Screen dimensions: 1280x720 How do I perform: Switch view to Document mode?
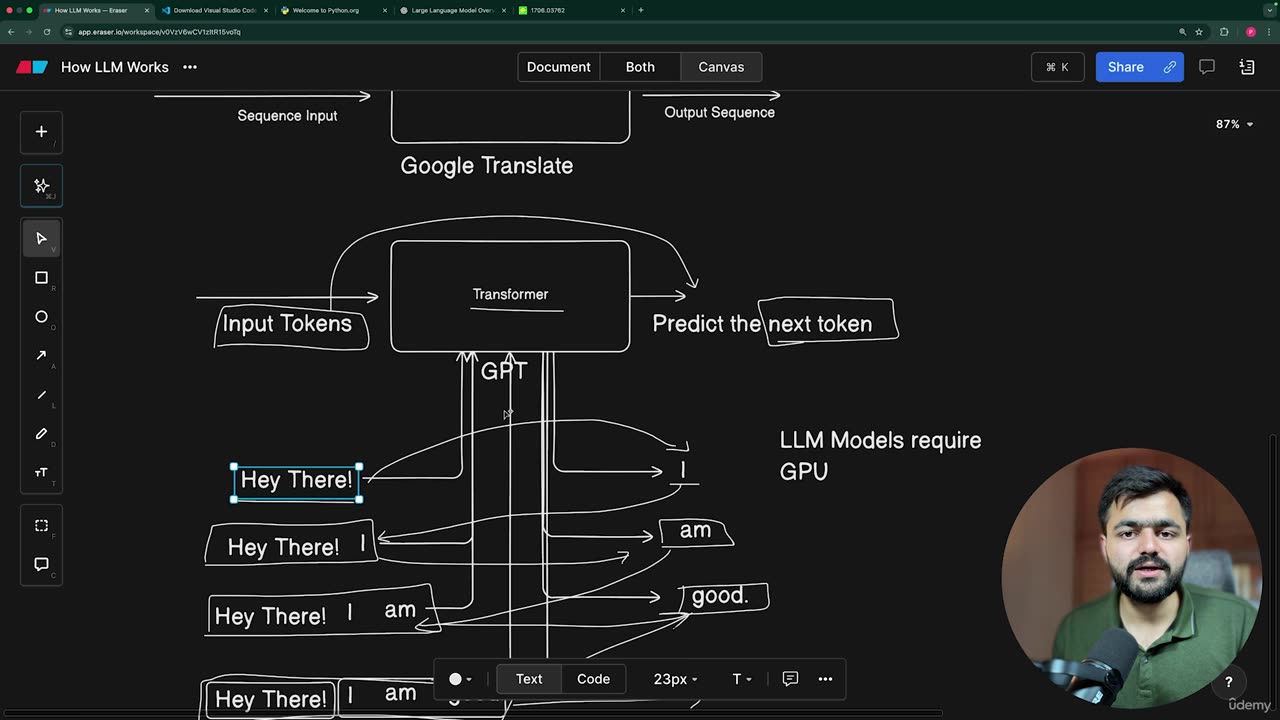[x=558, y=67]
